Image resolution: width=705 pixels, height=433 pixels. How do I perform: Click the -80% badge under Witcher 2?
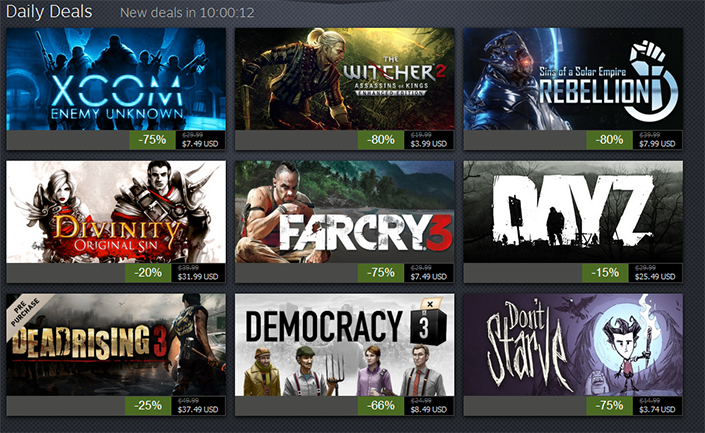click(380, 140)
